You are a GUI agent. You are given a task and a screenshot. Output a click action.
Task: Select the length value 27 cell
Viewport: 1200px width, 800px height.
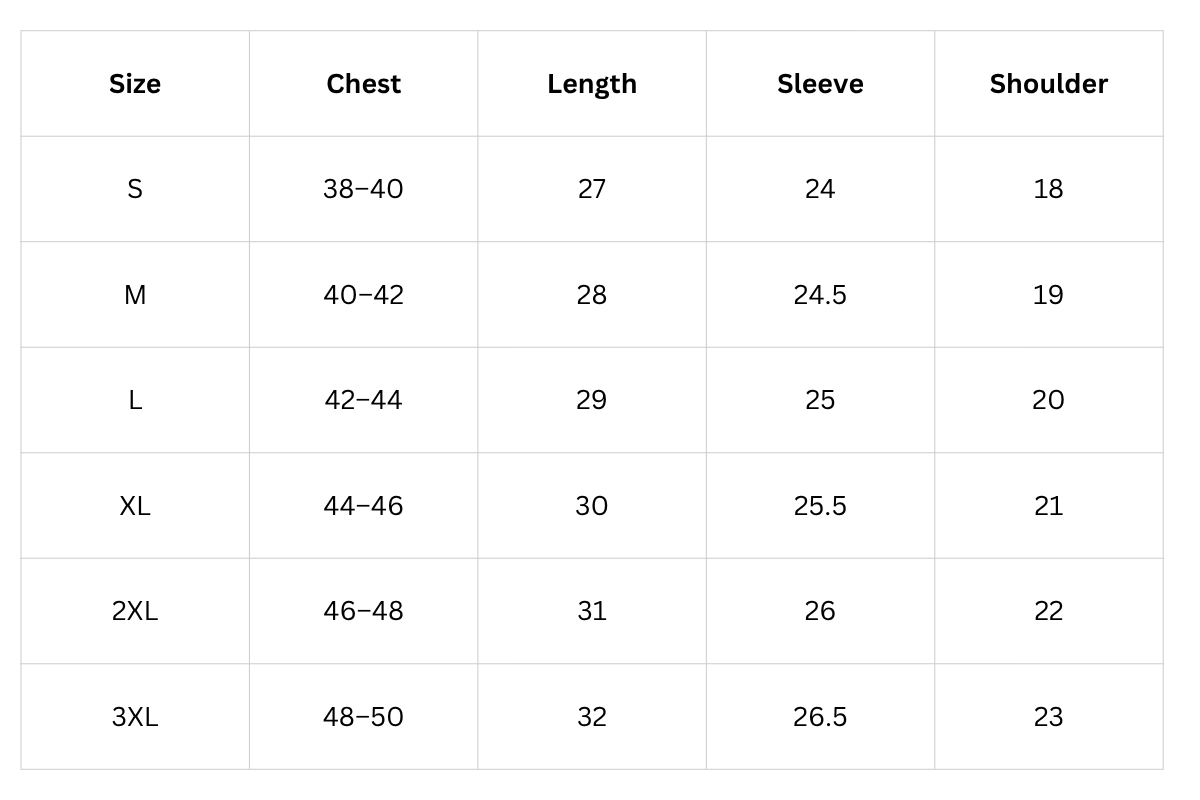coord(592,189)
